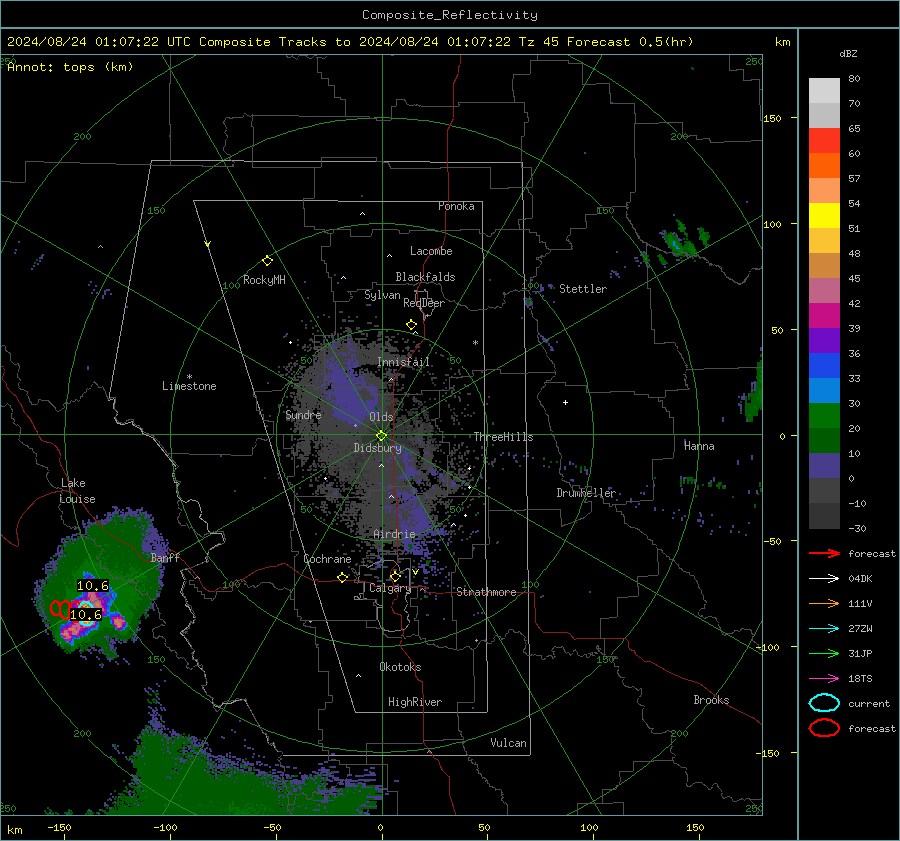Click the ThreeHills city label
Image resolution: width=900 pixels, height=841 pixels.
[503, 437]
